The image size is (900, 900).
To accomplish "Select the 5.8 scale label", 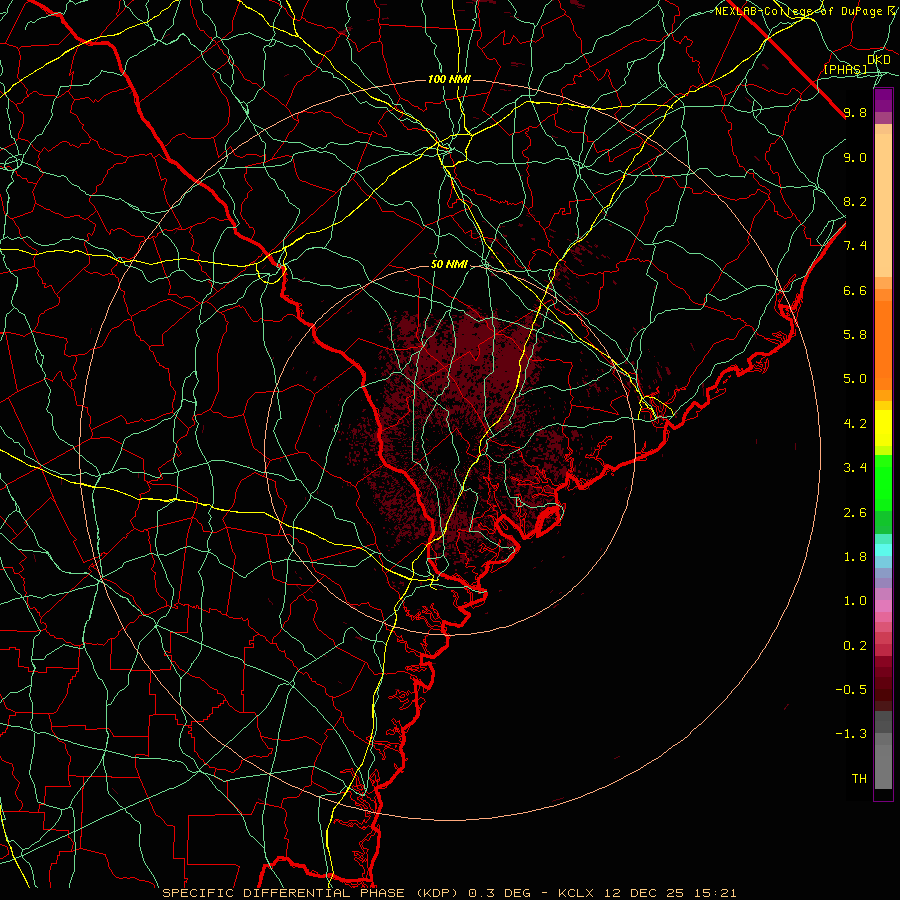I will point(855,335).
